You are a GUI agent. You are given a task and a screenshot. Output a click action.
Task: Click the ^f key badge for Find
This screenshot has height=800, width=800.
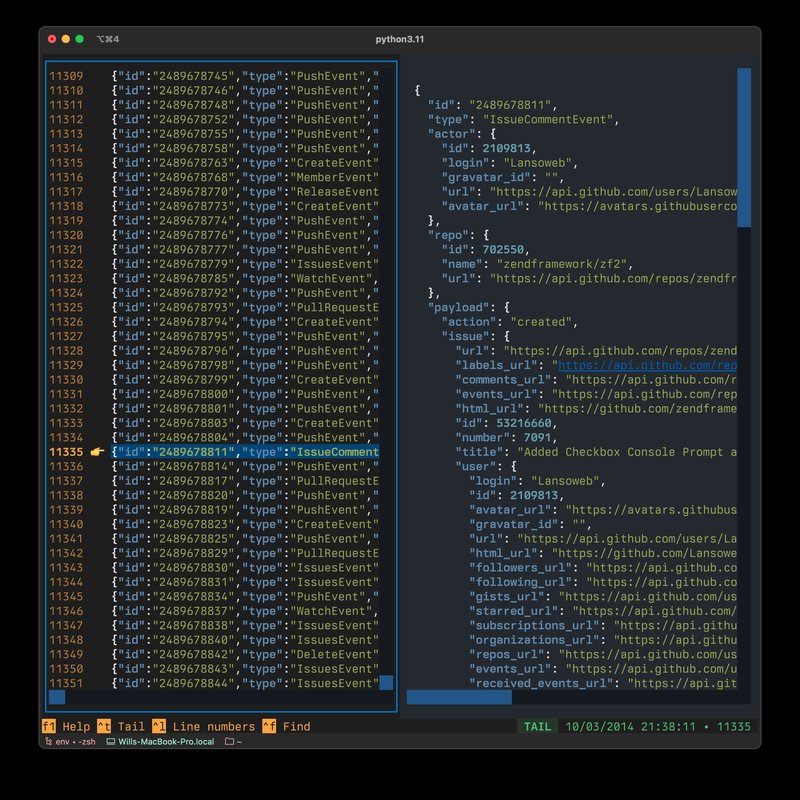coord(269,727)
